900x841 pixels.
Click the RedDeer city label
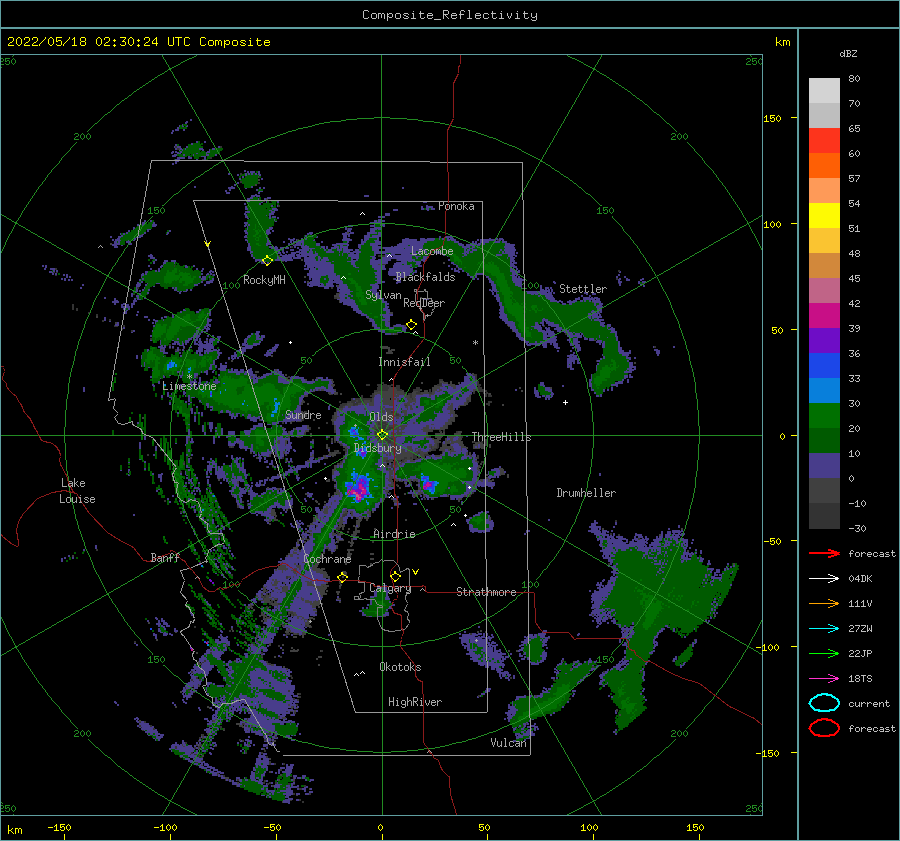424,303
